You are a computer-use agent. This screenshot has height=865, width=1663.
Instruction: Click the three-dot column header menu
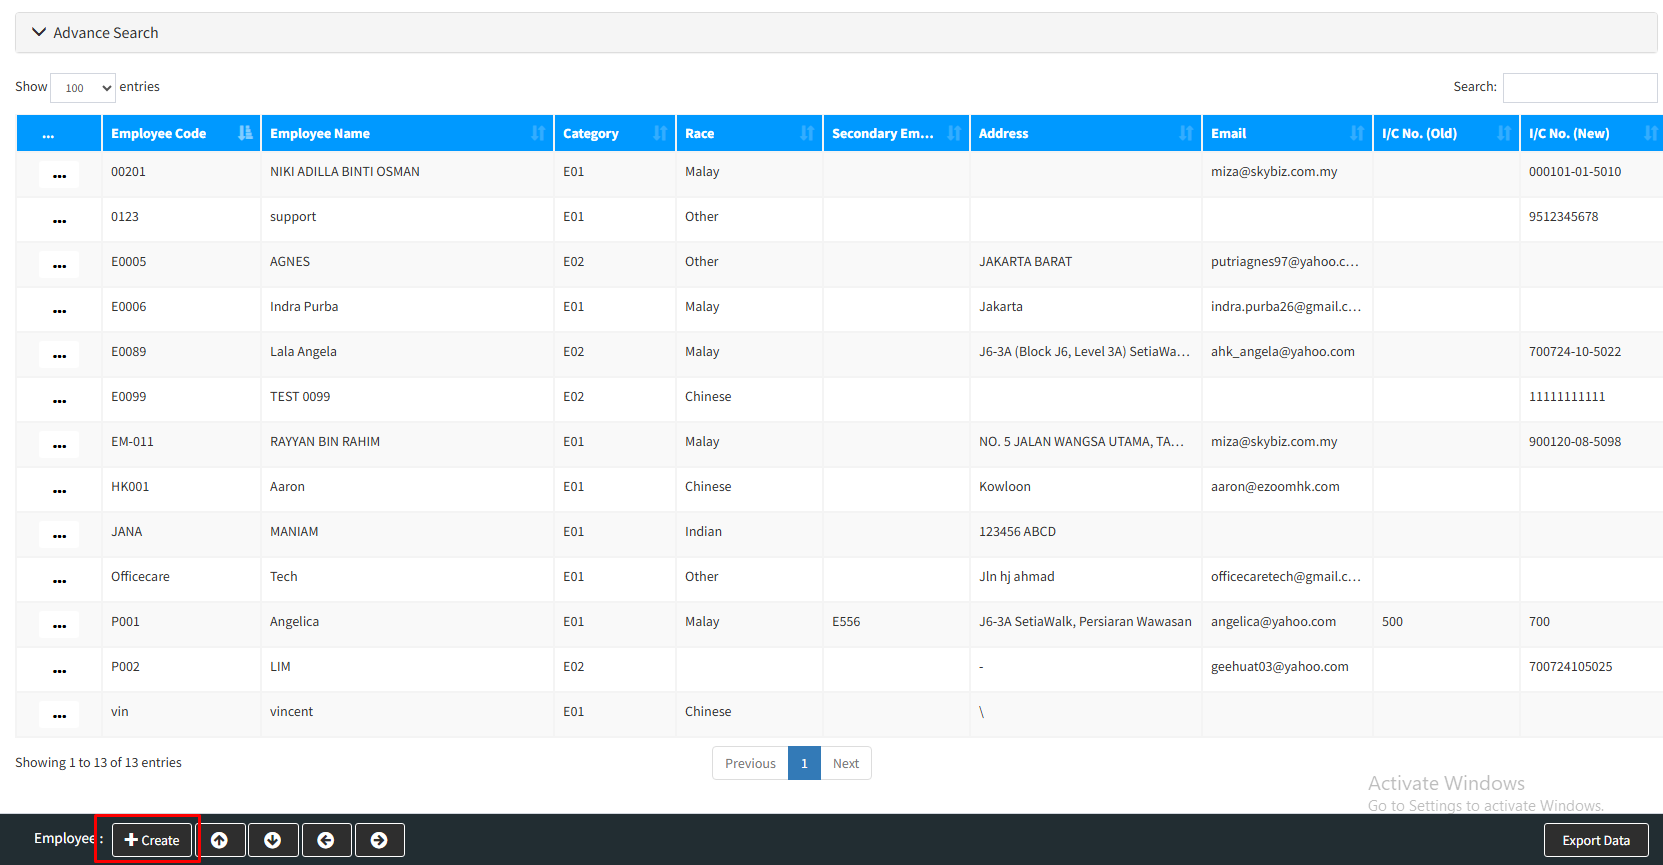point(48,134)
